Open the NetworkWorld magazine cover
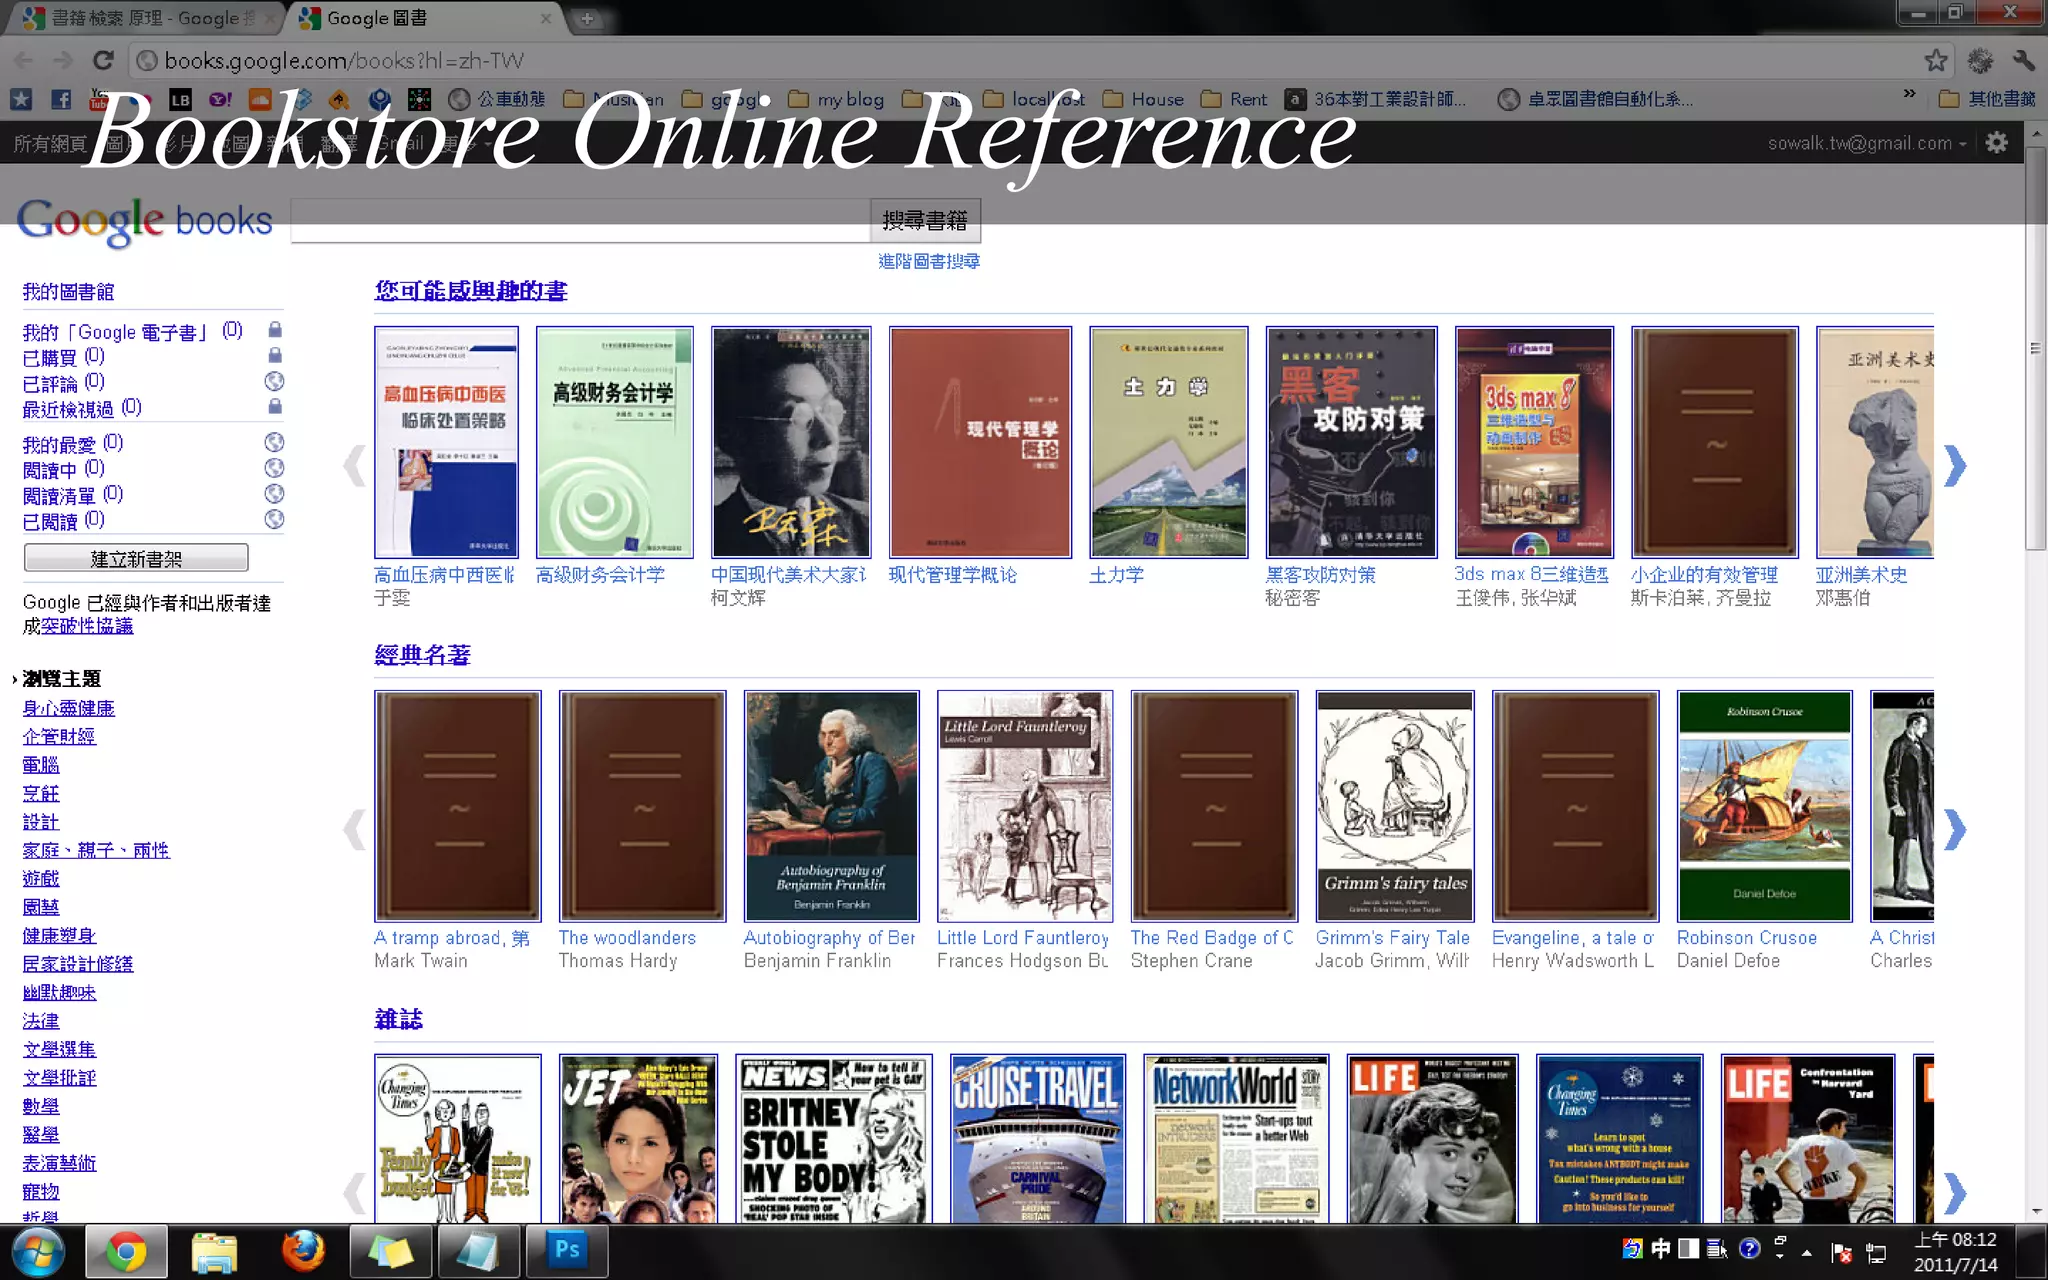Screen dimensions: 2048x1280 pos(1236,1138)
